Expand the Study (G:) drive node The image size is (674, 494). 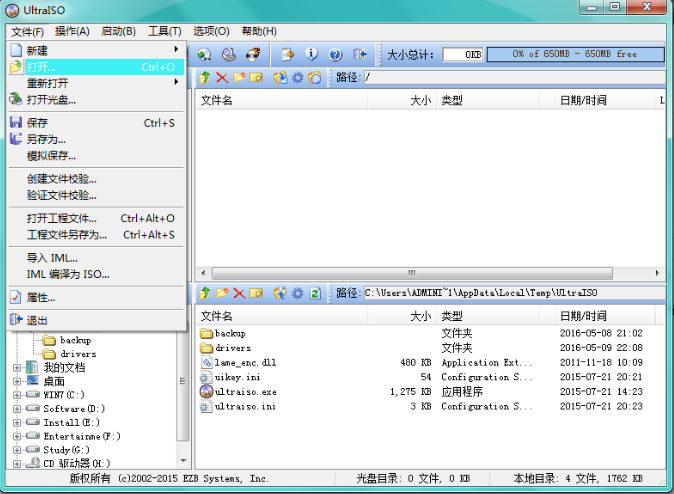[17, 450]
